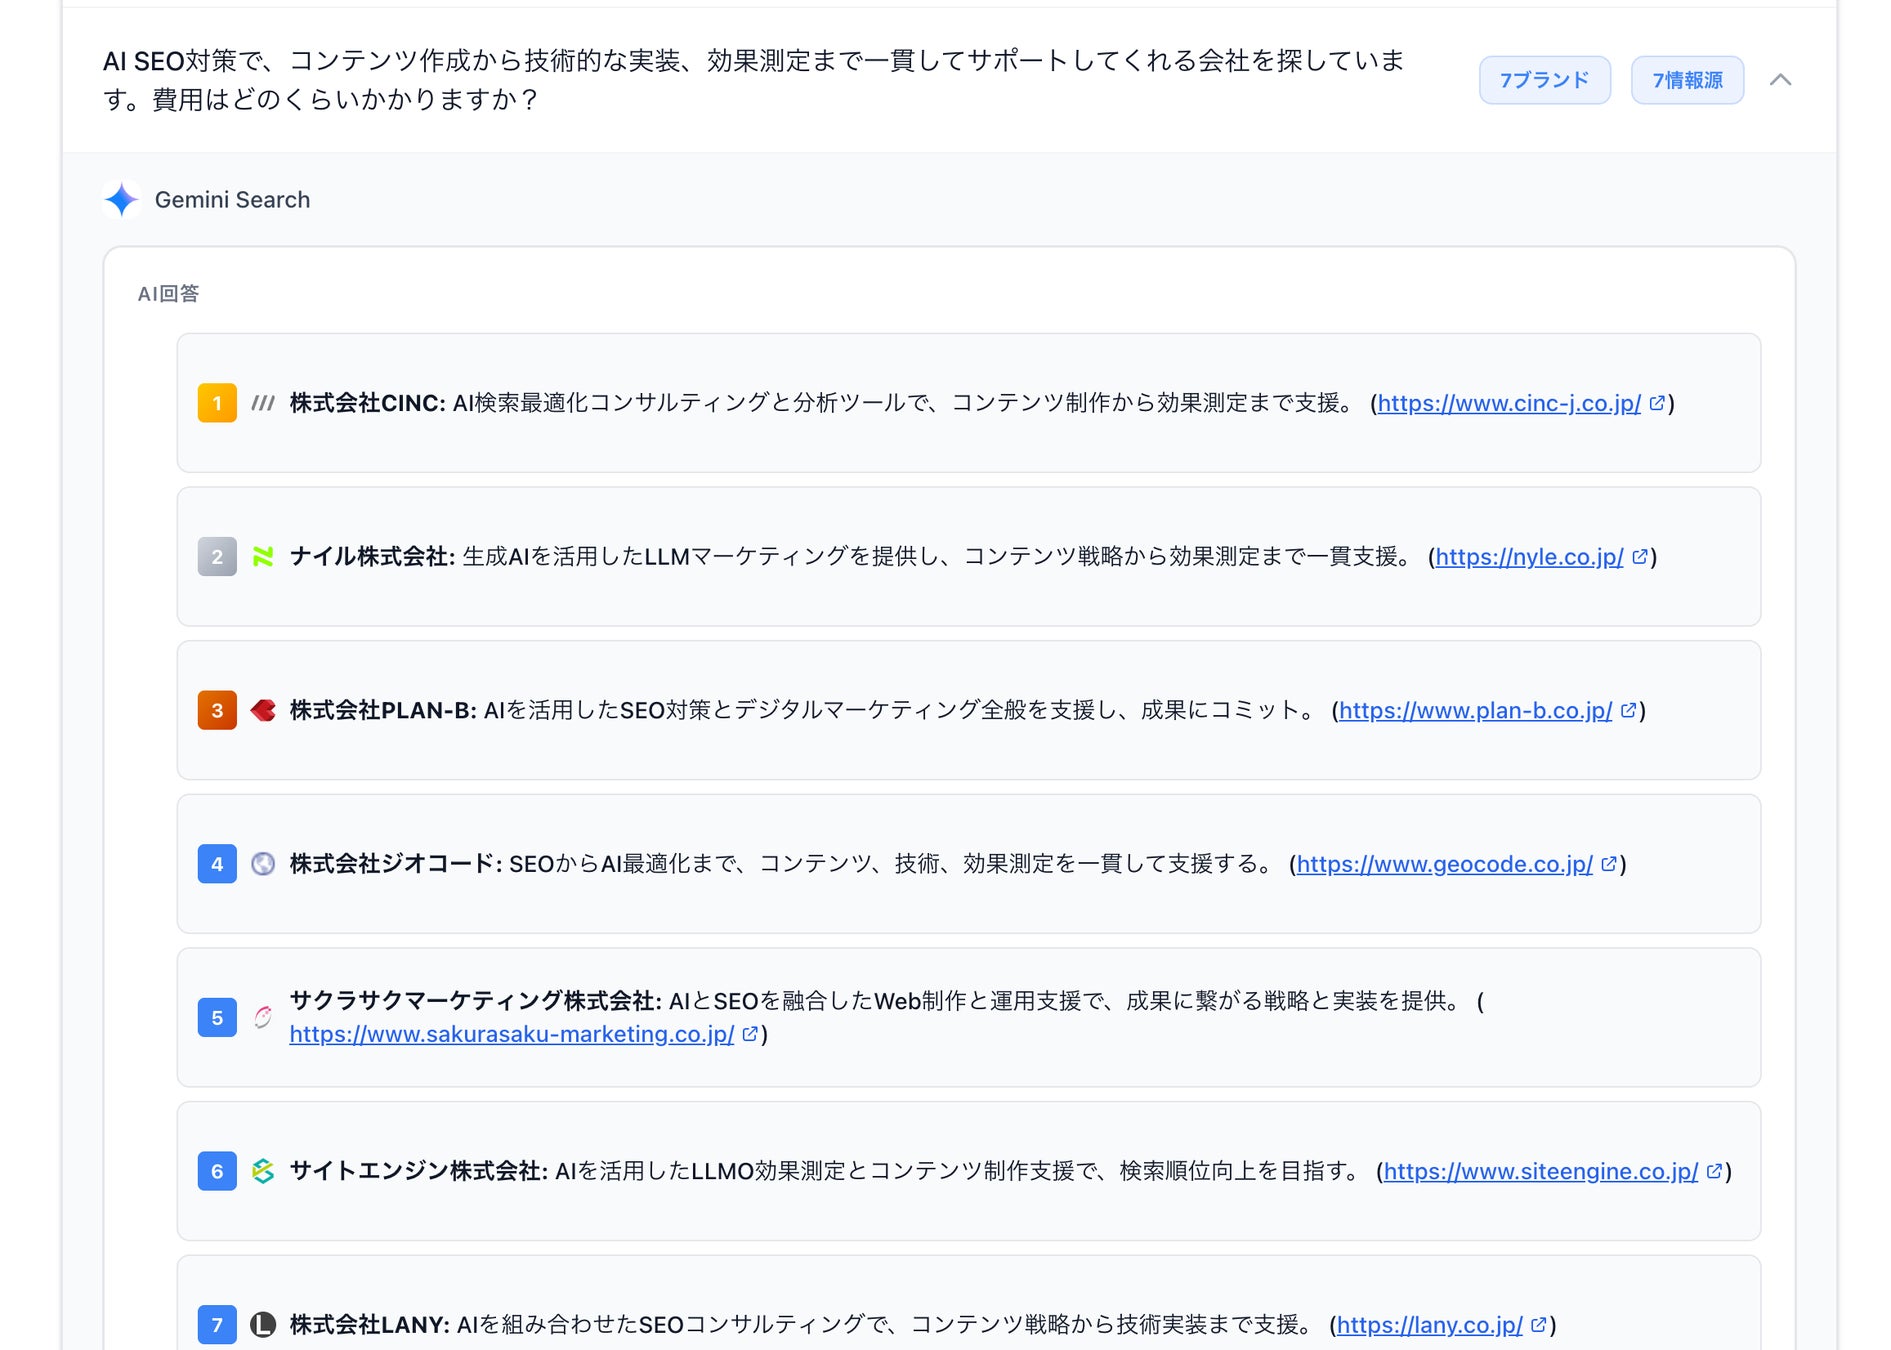Image resolution: width=1891 pixels, height=1350 pixels.
Task: Click external-link icon after sakurasaku-marketing URL
Action: coord(750,1034)
